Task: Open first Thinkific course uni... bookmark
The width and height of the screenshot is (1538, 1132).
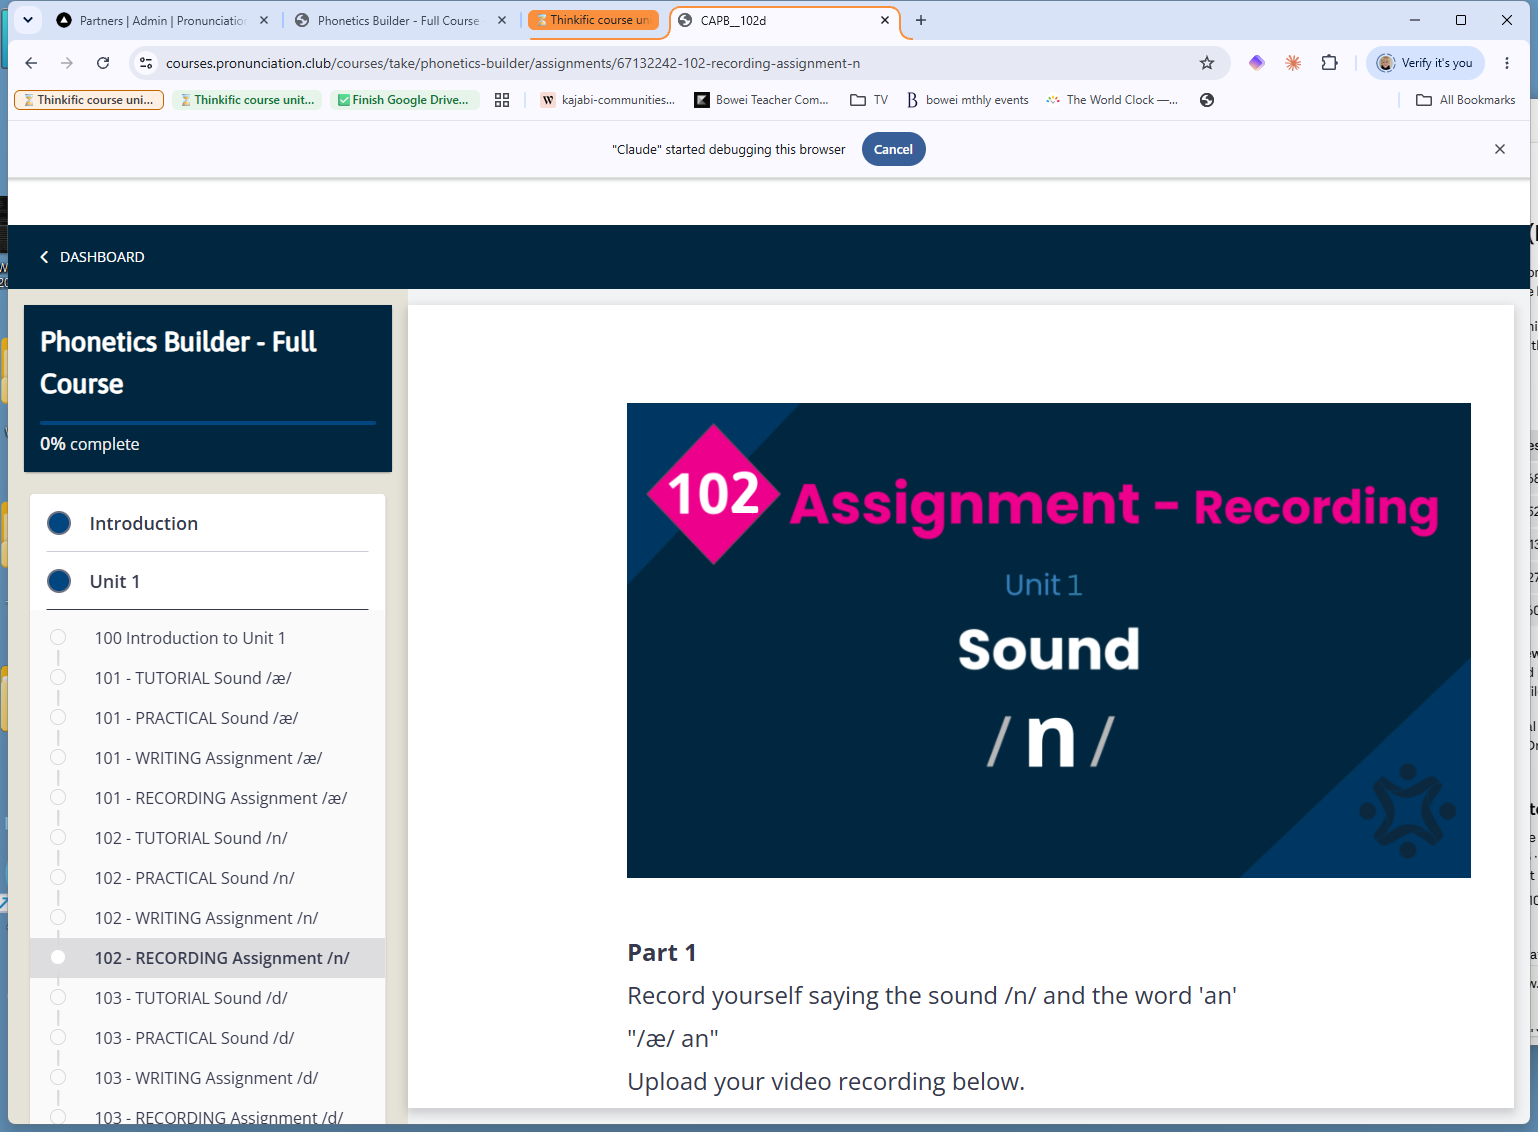Action: click(88, 100)
